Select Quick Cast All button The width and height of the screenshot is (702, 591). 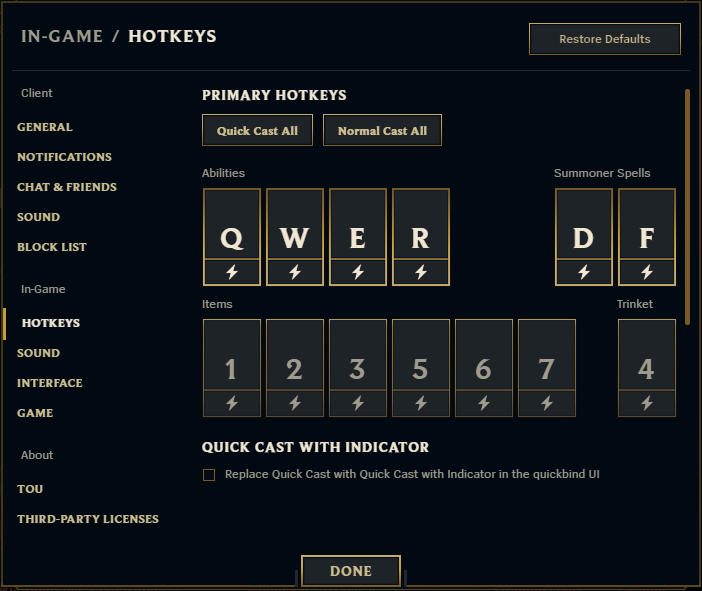click(x=257, y=131)
